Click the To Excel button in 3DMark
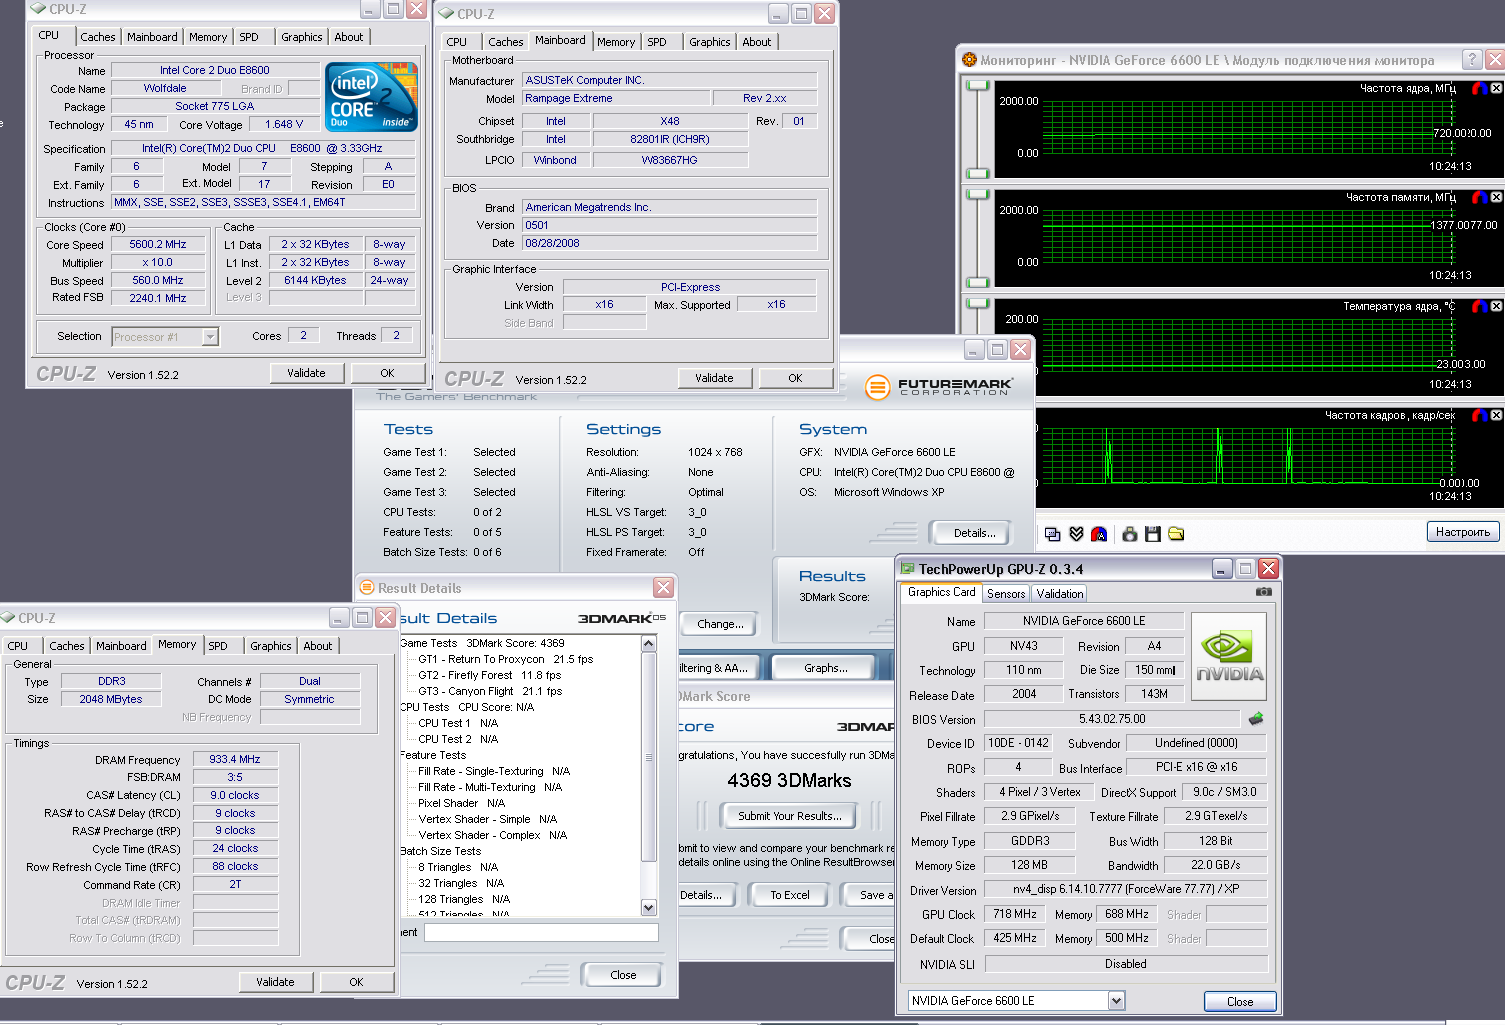Screen dimensions: 1505x1025 tap(790, 895)
